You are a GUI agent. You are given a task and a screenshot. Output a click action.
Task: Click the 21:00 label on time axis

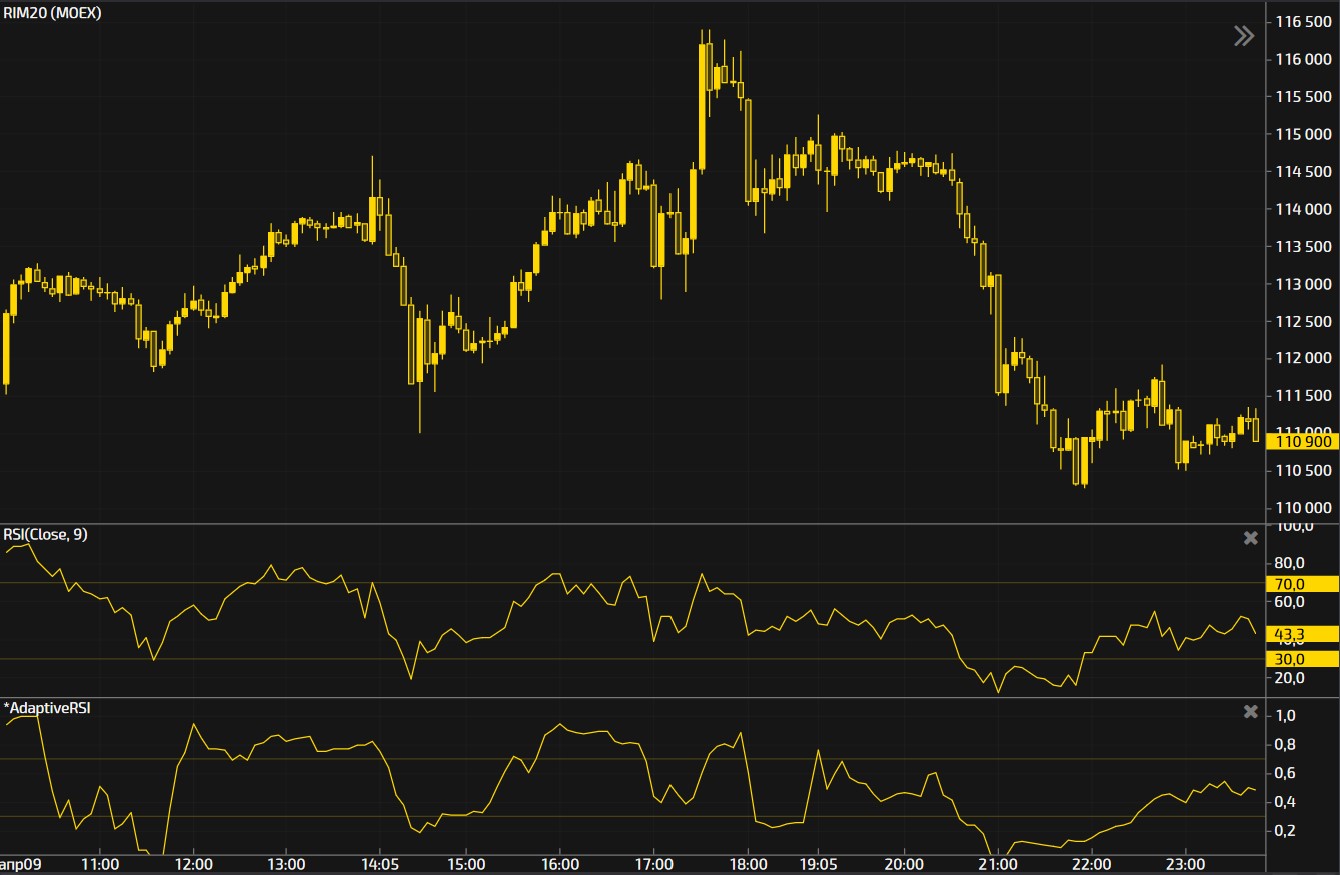998,864
